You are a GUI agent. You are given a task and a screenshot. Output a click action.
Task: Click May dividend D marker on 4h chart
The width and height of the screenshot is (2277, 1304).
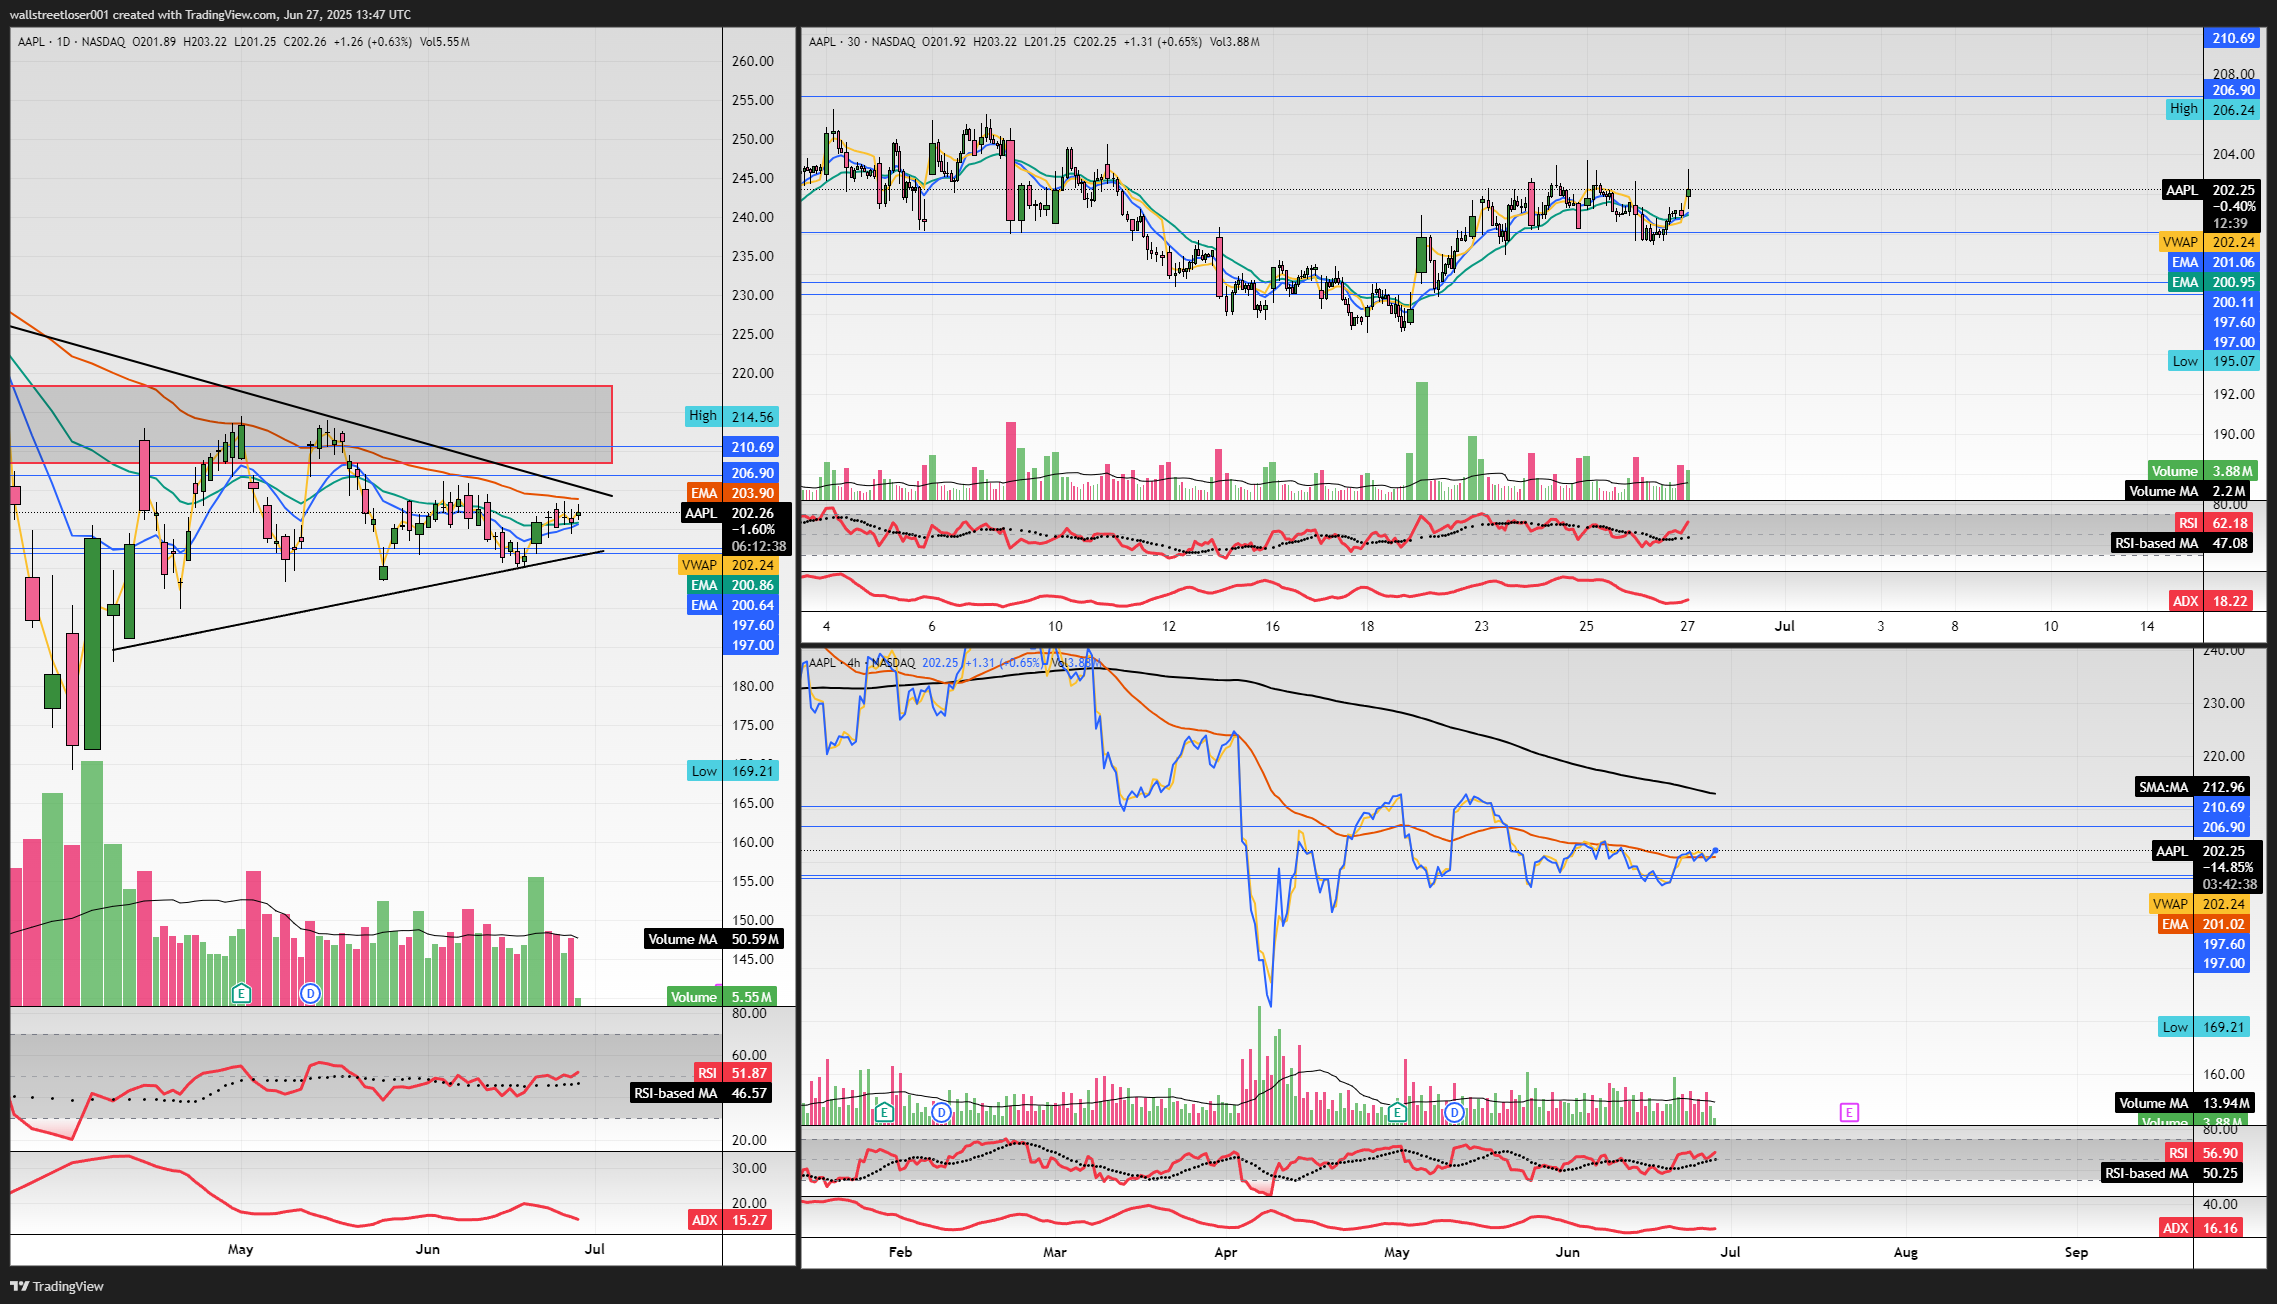[1455, 1112]
